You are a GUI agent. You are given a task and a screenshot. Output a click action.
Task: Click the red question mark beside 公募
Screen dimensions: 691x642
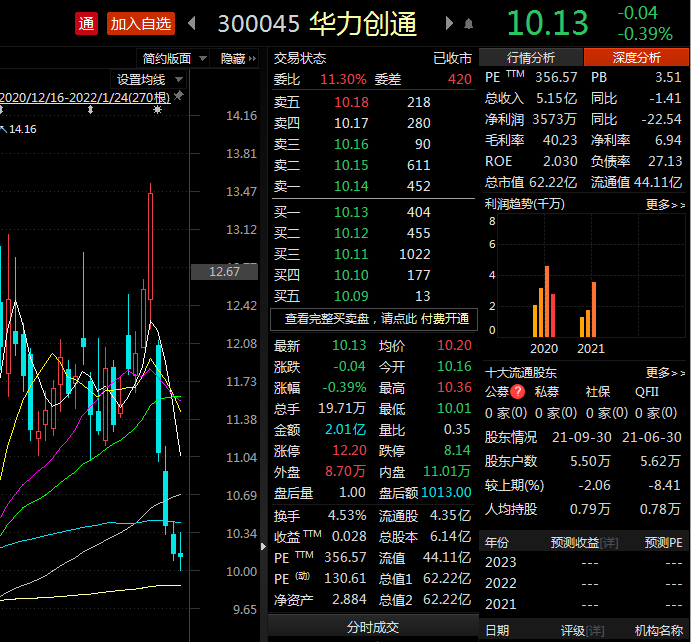coord(517,392)
